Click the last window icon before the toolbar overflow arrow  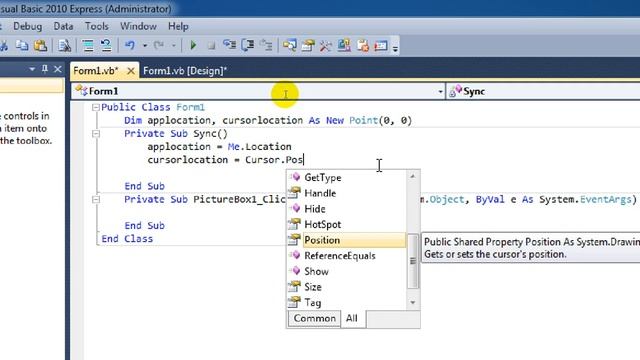tap(381, 45)
